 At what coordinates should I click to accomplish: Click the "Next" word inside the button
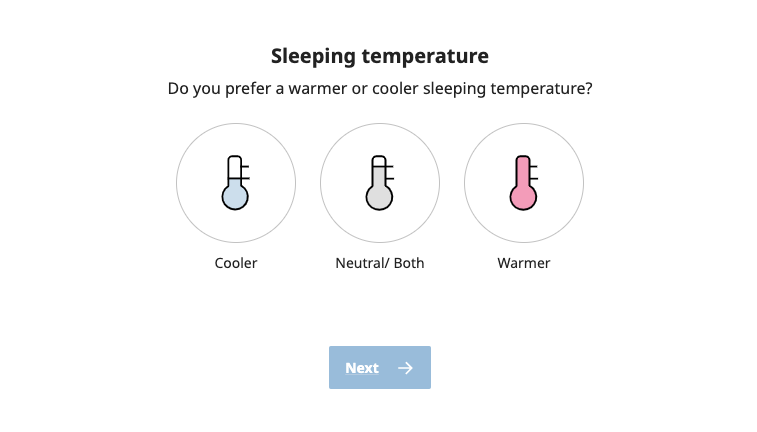(x=362, y=368)
